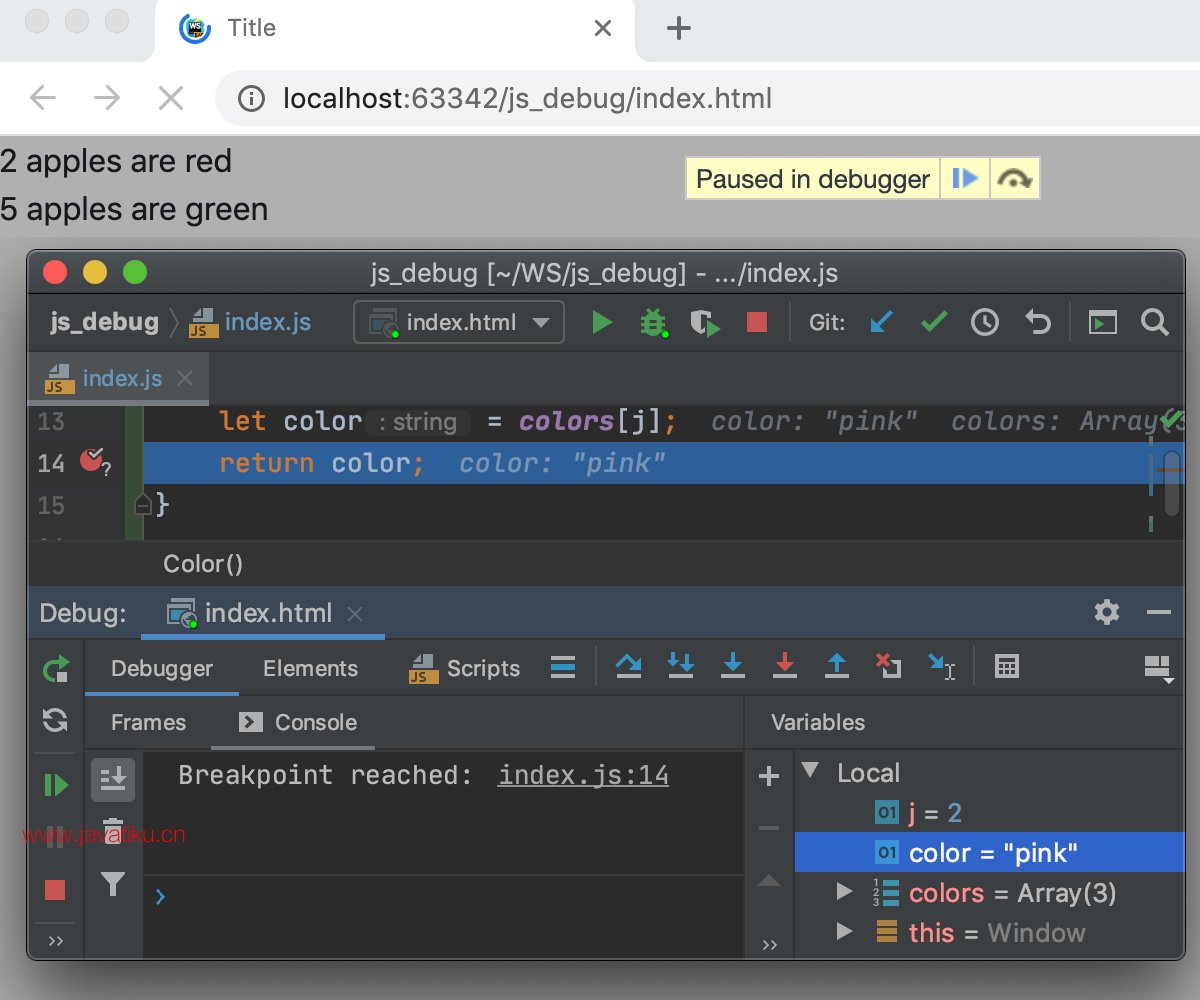Viewport: 1200px width, 1000px height.
Task: Open Search Everywhere magnifier
Action: pyautogui.click(x=1154, y=322)
